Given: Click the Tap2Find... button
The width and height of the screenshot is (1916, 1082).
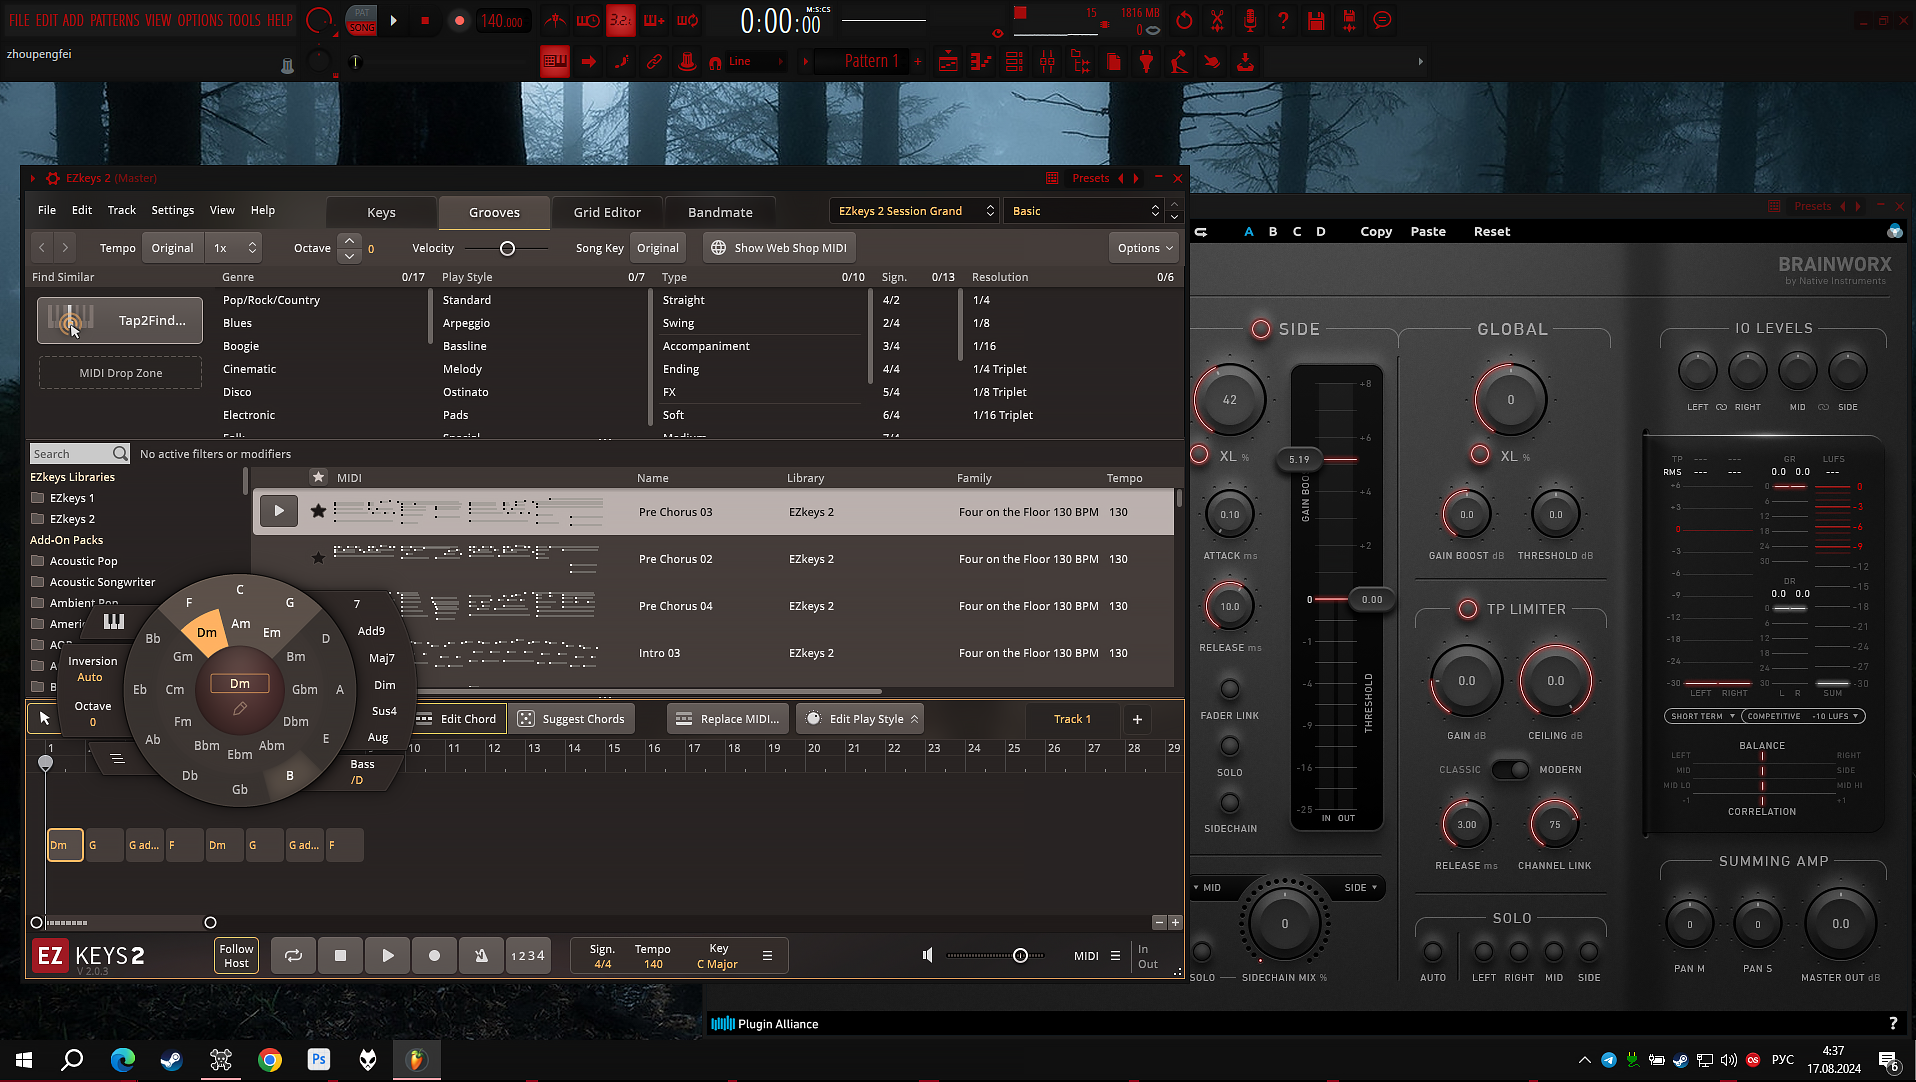Looking at the screenshot, I should pos(120,320).
